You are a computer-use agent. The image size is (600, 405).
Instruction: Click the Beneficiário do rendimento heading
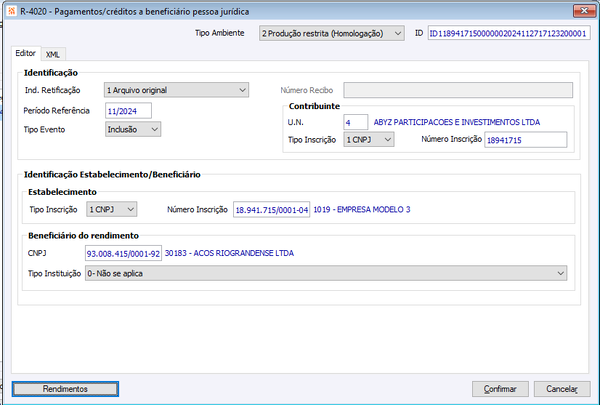83,235
